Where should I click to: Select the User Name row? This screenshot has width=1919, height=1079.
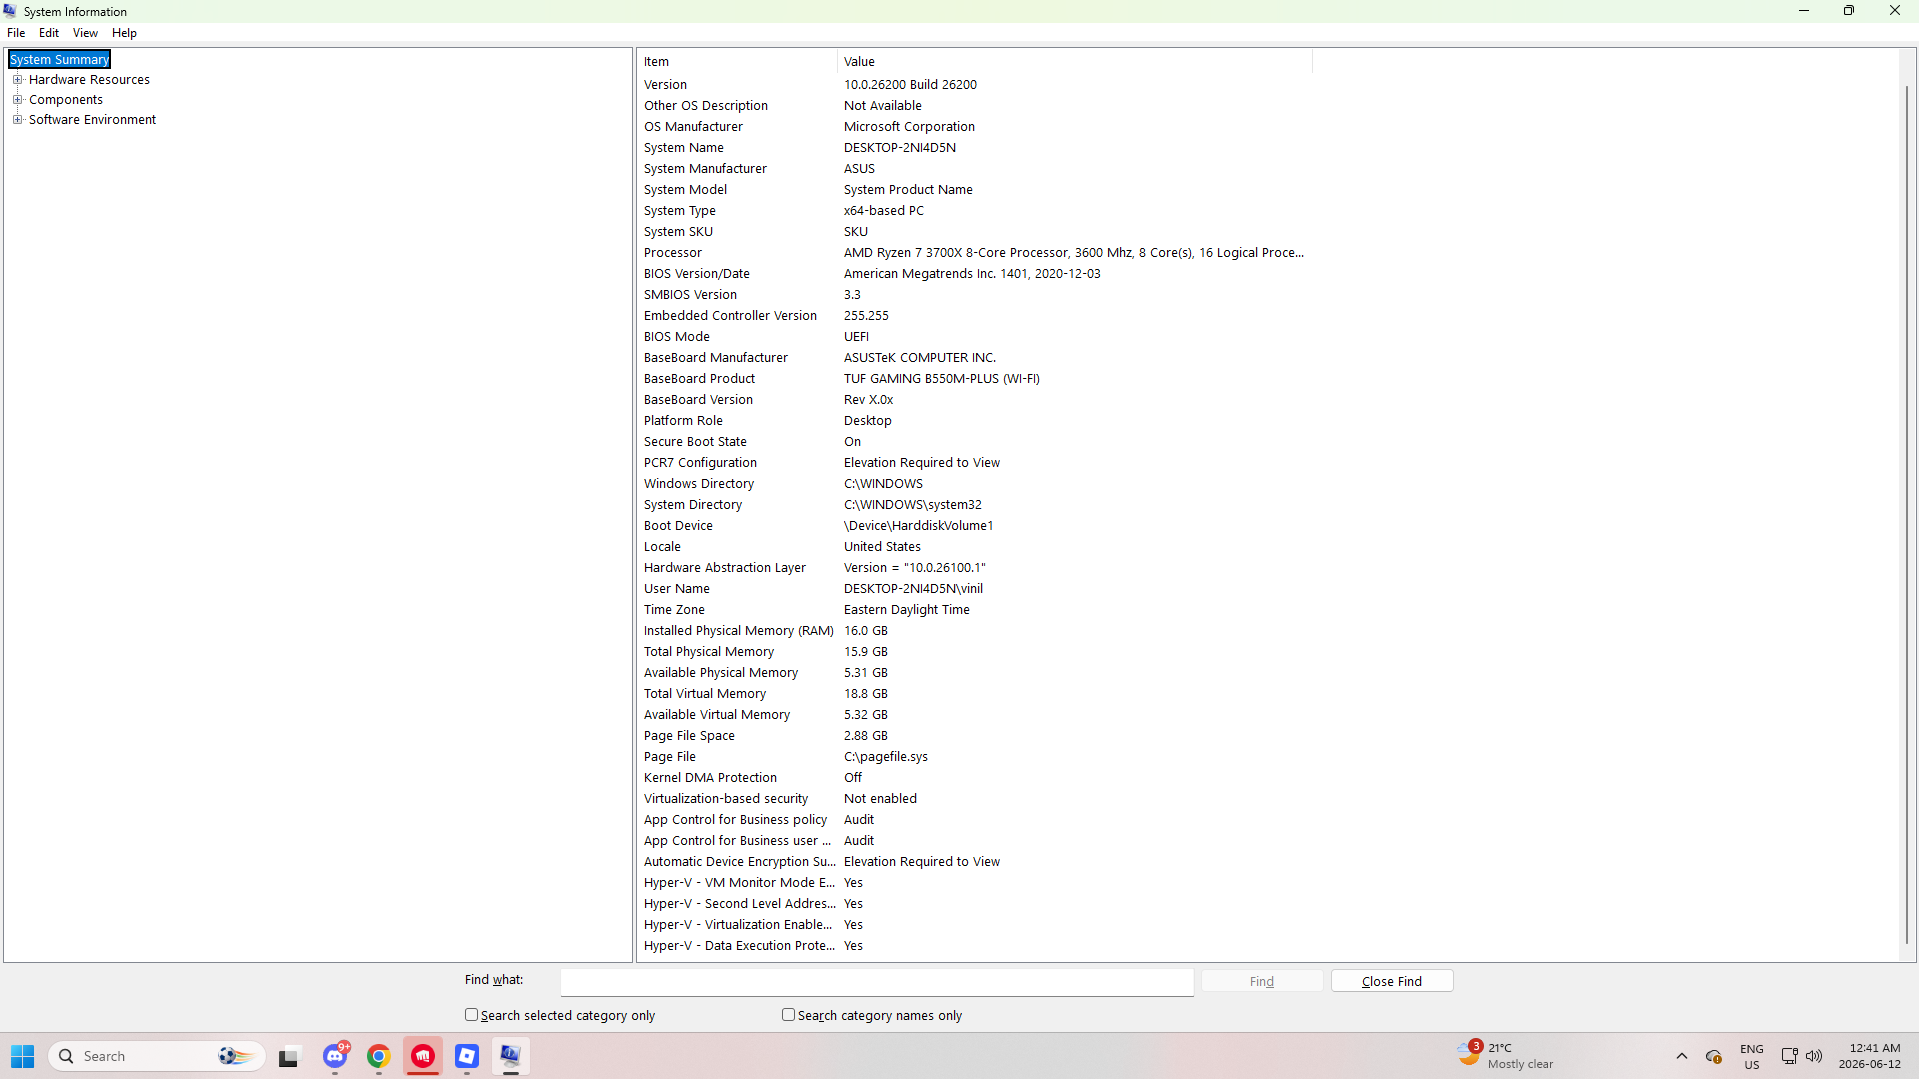[x=974, y=589]
